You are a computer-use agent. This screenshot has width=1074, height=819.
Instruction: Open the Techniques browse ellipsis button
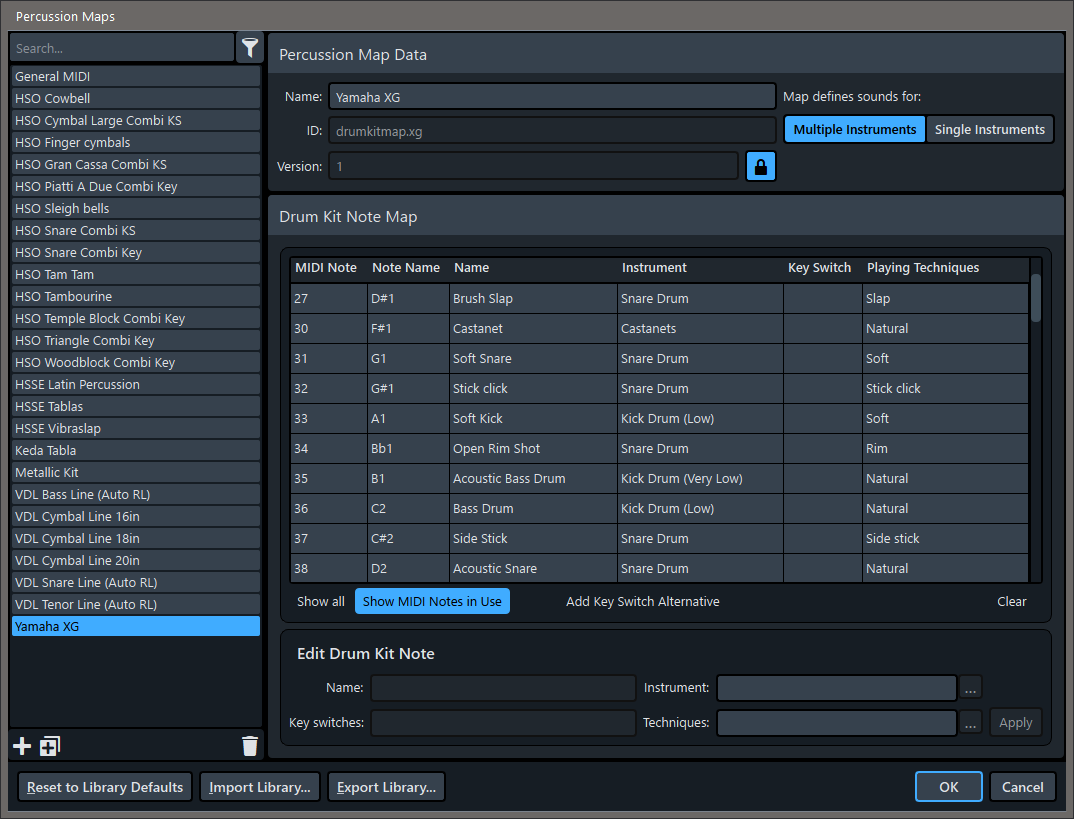(x=970, y=722)
